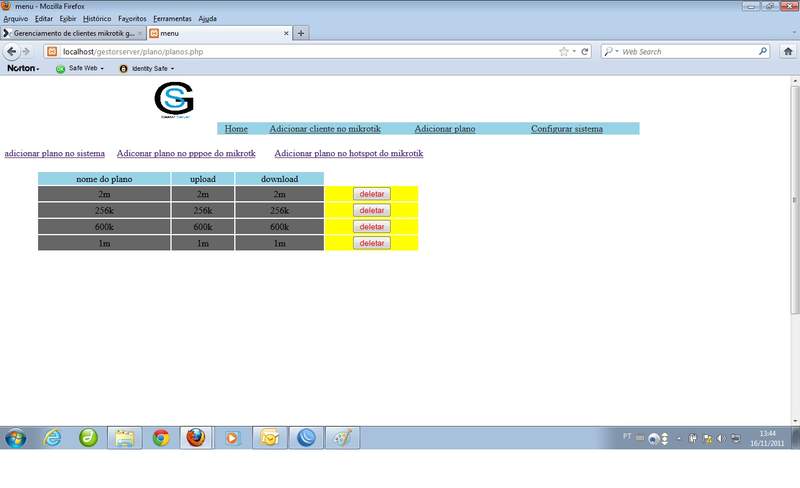Open Windows Media Player on taskbar

[232, 438]
